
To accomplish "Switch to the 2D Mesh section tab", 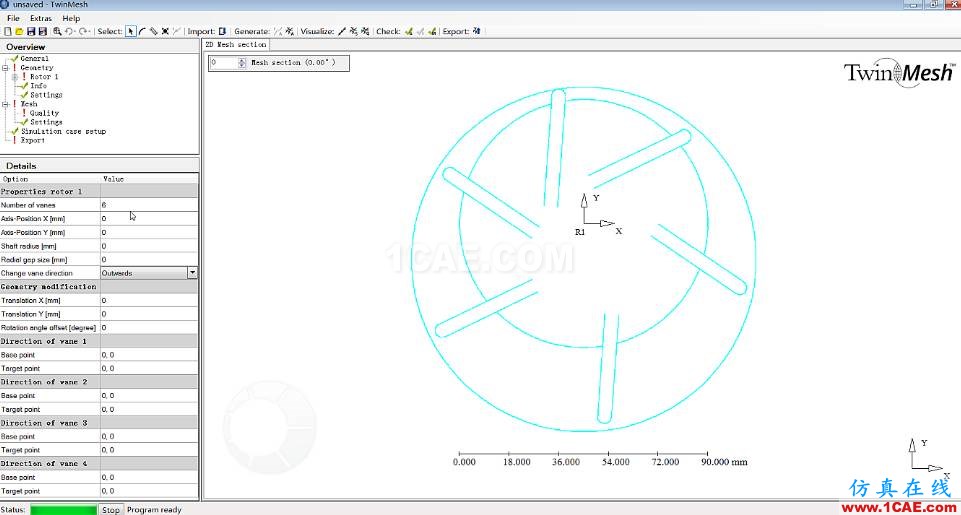I will pyautogui.click(x=235, y=45).
